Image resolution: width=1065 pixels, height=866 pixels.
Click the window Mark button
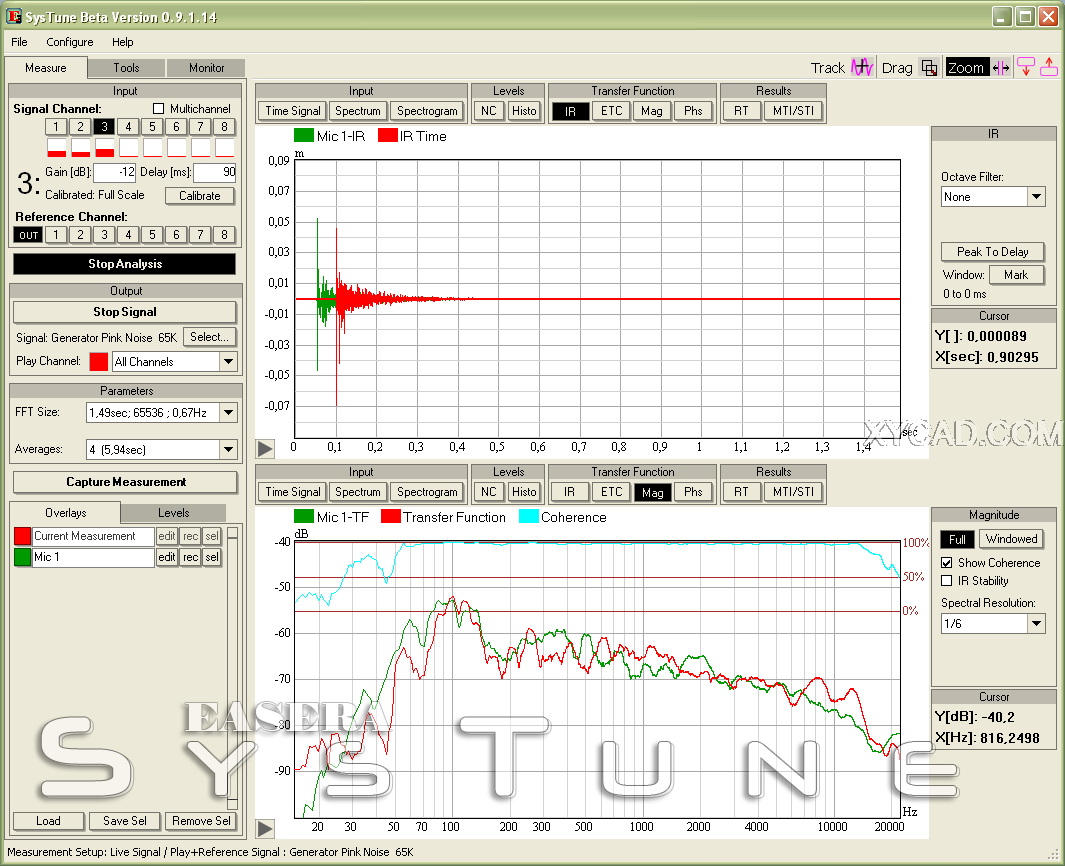click(1016, 275)
